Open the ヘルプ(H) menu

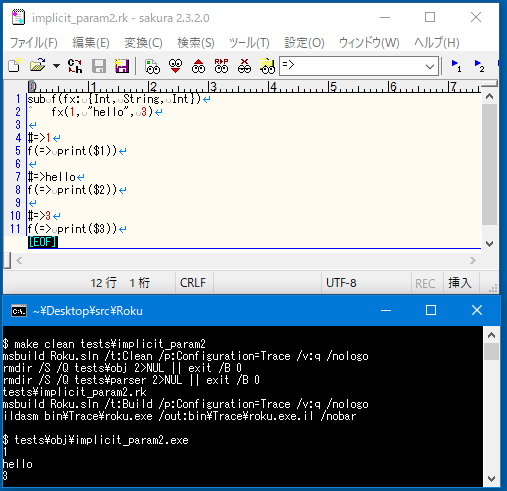[437, 43]
